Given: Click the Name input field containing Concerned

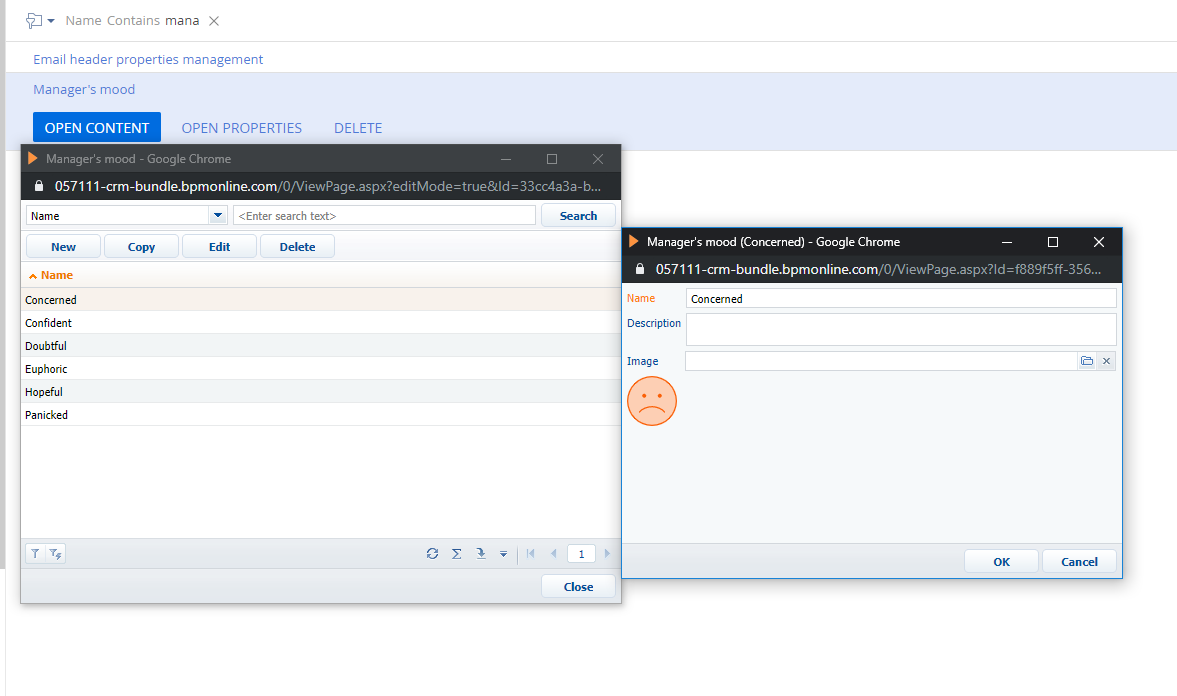Looking at the screenshot, I should (901, 299).
